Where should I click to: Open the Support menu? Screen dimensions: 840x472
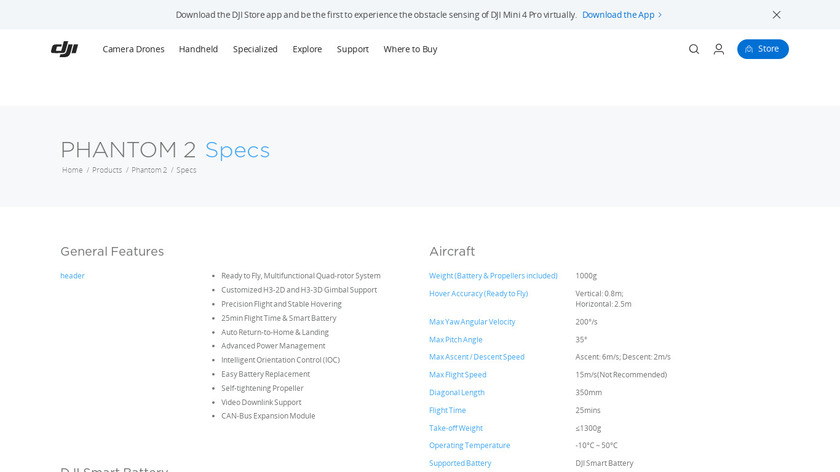(352, 49)
